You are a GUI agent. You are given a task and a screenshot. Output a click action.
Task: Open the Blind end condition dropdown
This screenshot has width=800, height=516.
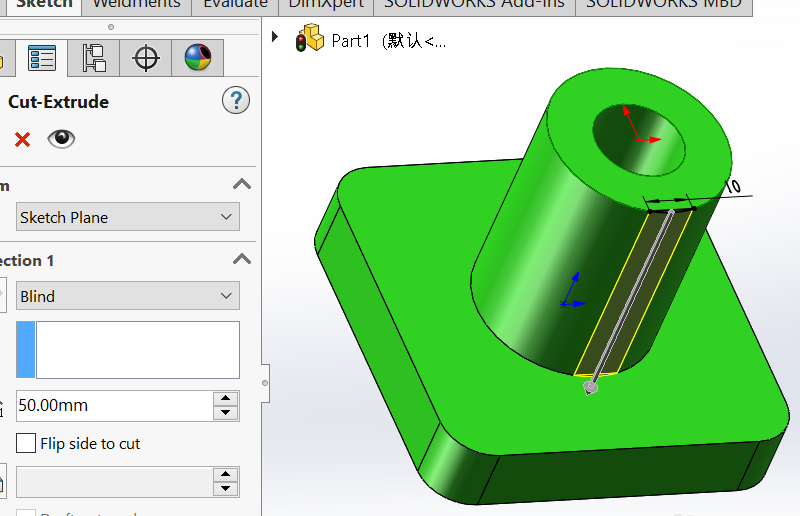[x=128, y=296]
